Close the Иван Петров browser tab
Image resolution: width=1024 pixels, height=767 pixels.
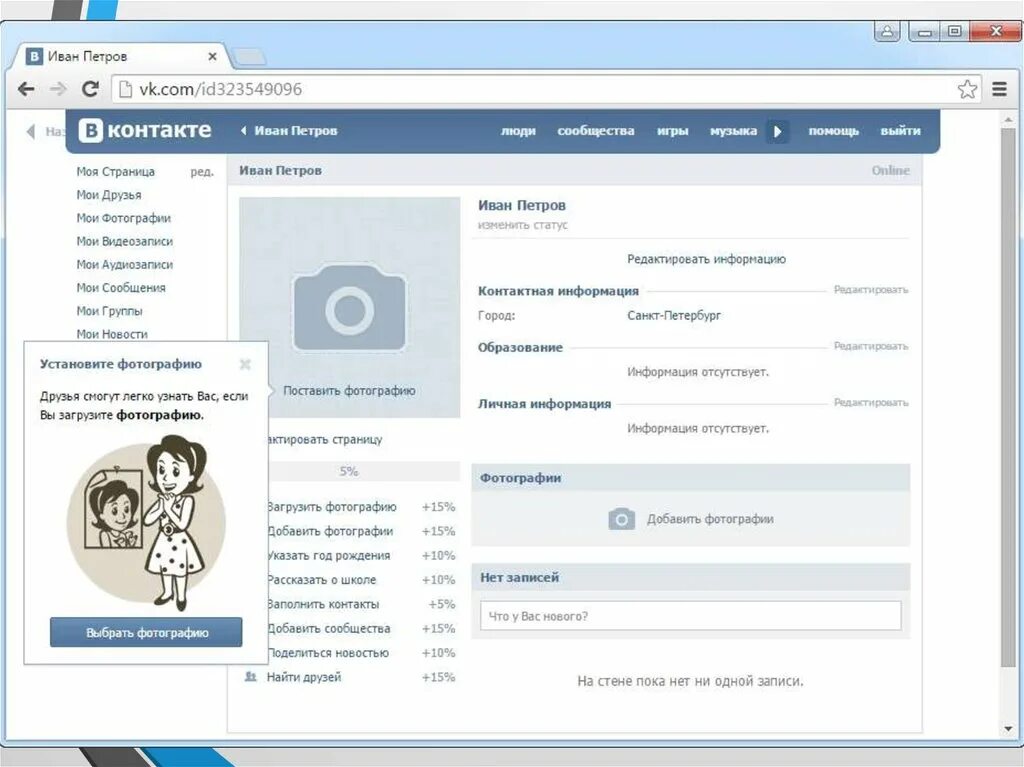coord(212,57)
